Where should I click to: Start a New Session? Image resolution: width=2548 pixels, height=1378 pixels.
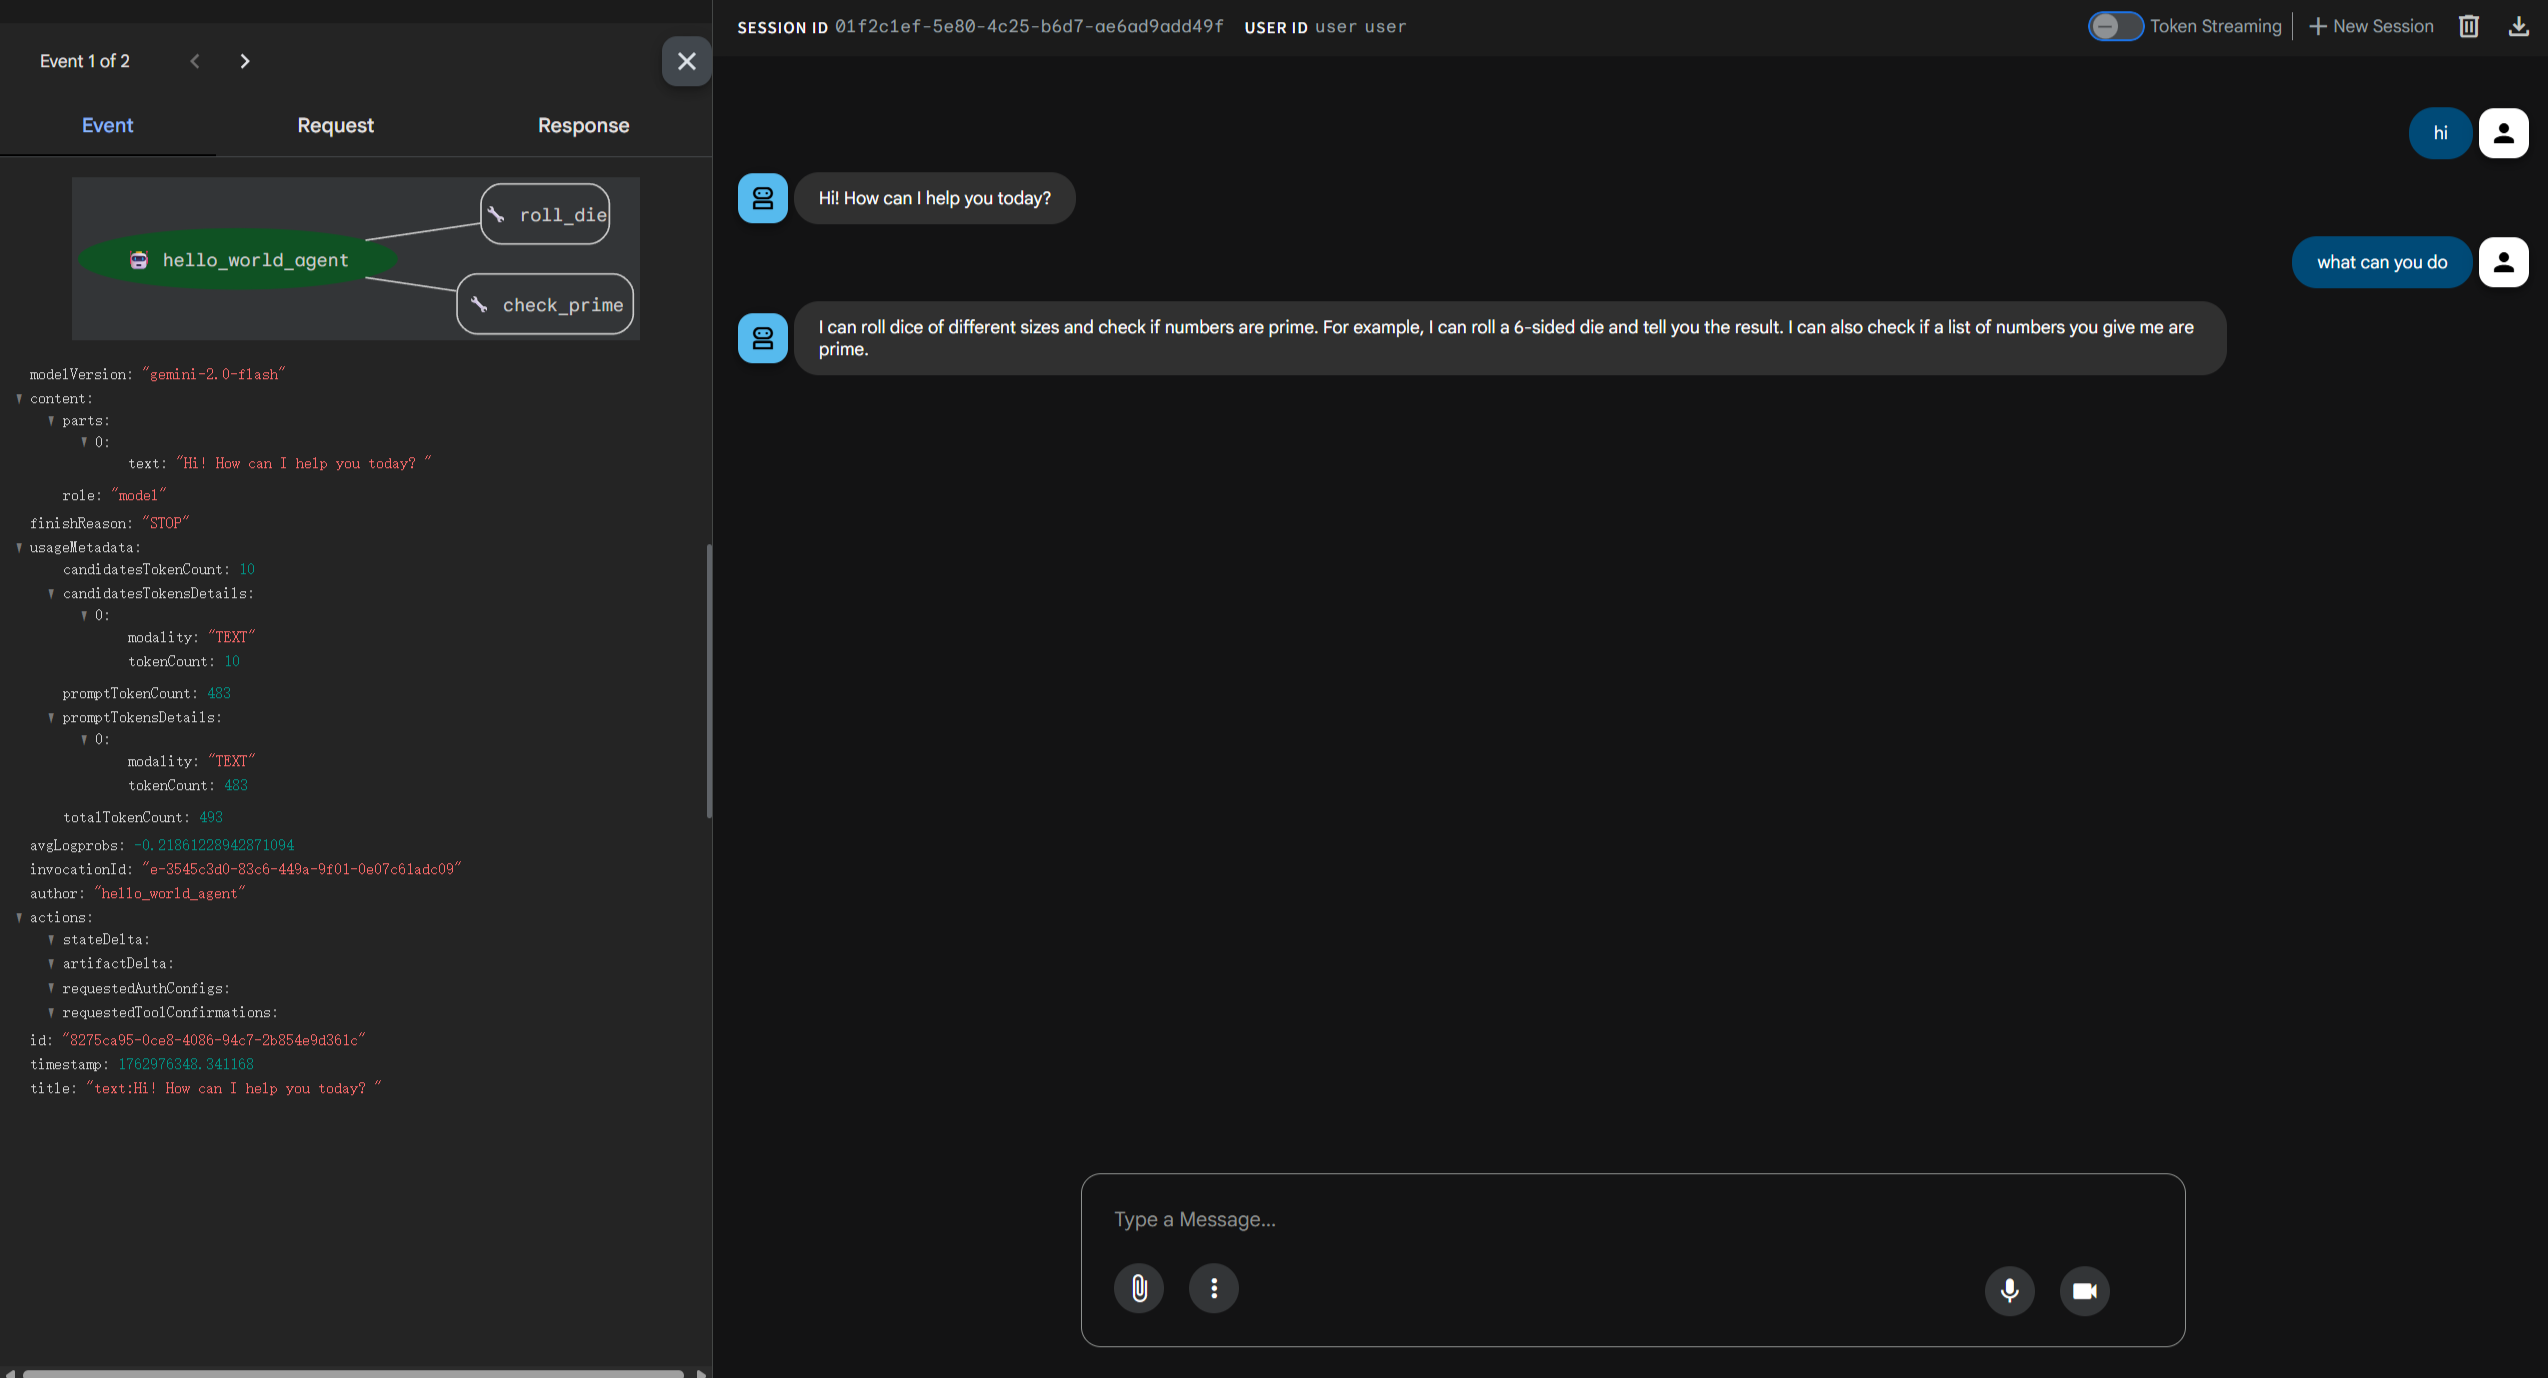(2371, 27)
